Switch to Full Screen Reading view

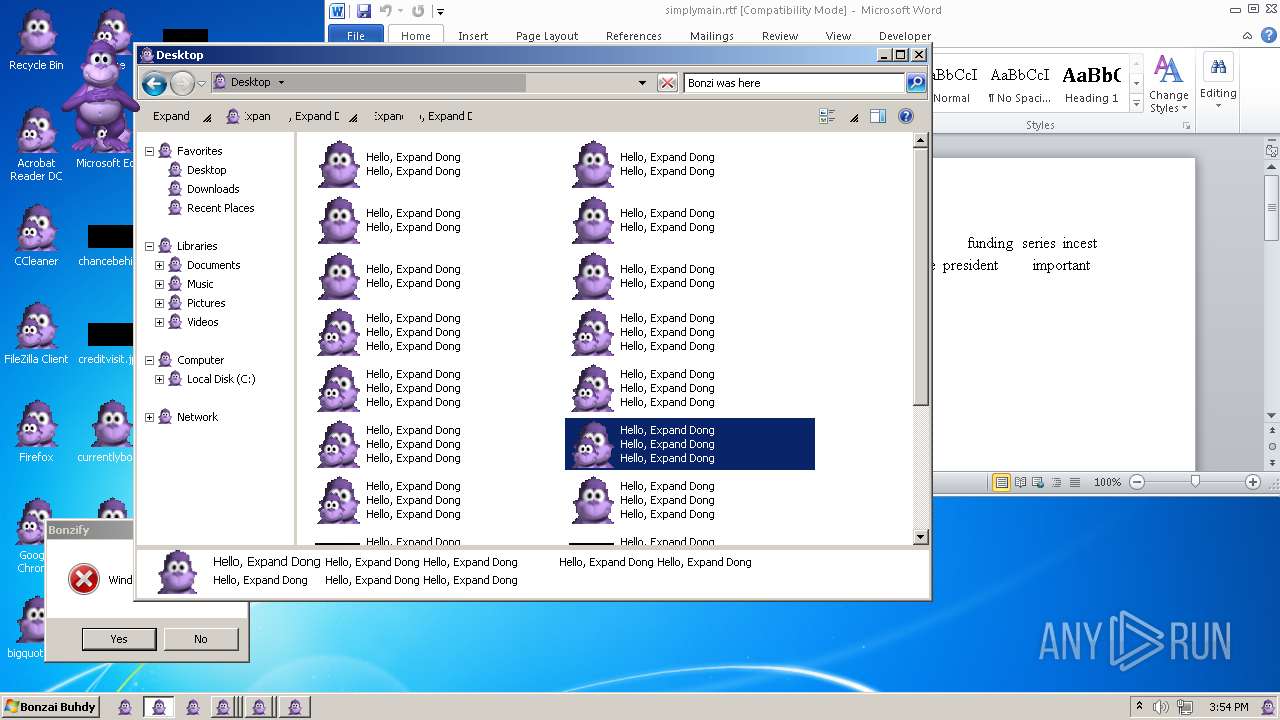1021,482
